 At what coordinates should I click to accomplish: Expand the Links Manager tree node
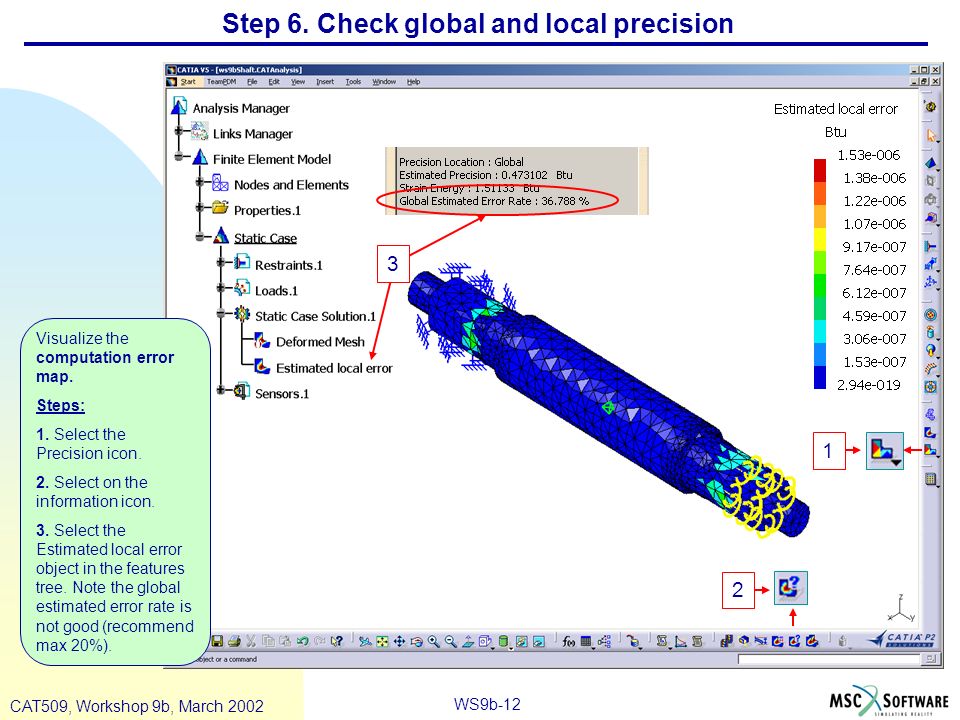coord(179,131)
